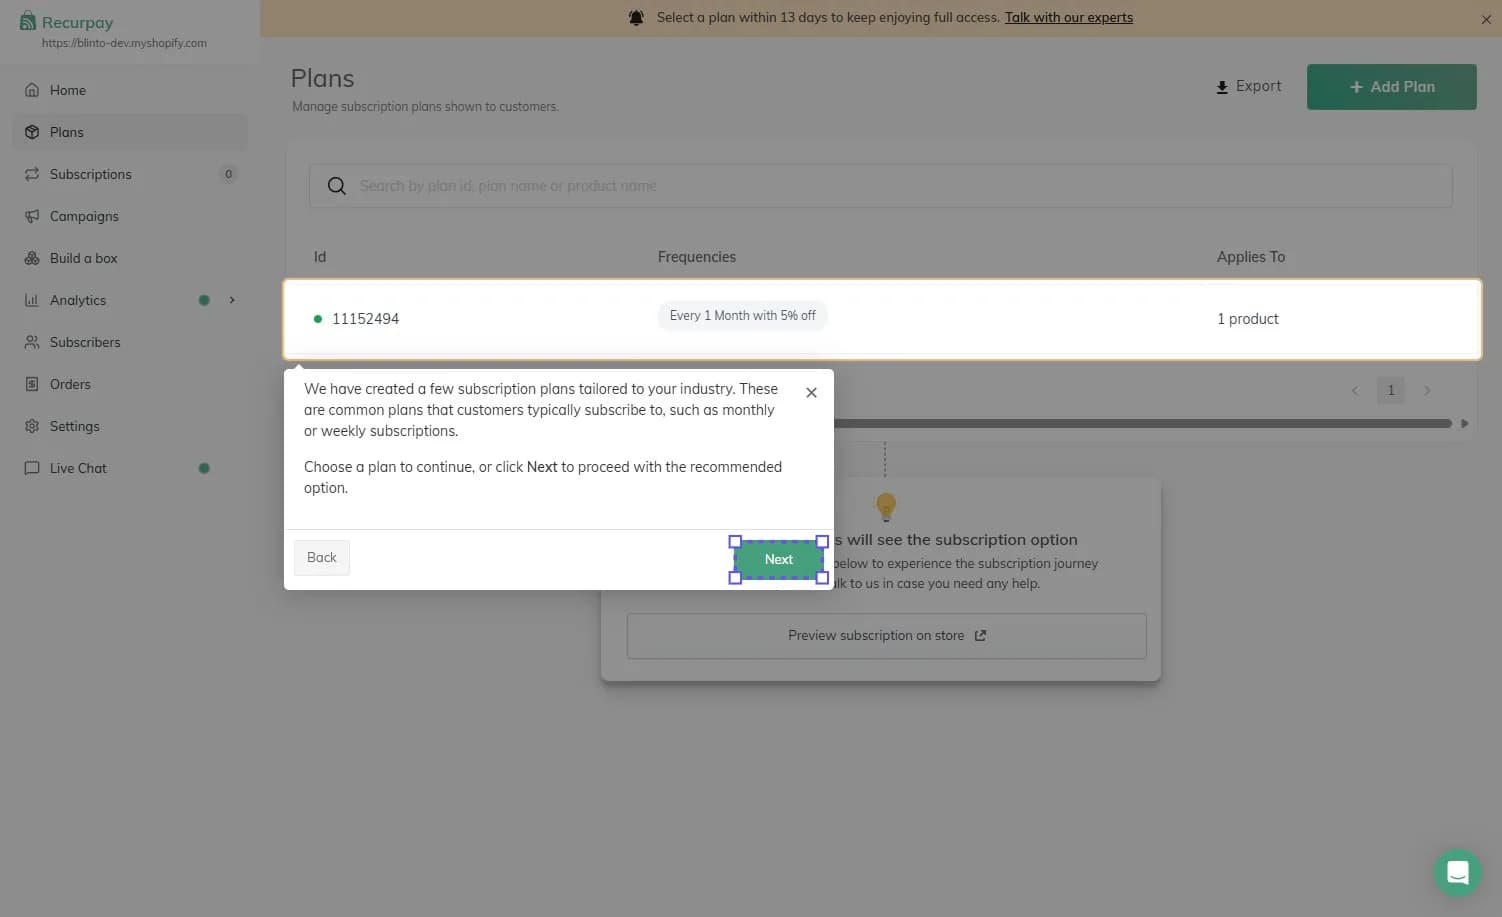Follow the Talk with our experts link
Viewport: 1502px width, 917px height.
point(1069,17)
